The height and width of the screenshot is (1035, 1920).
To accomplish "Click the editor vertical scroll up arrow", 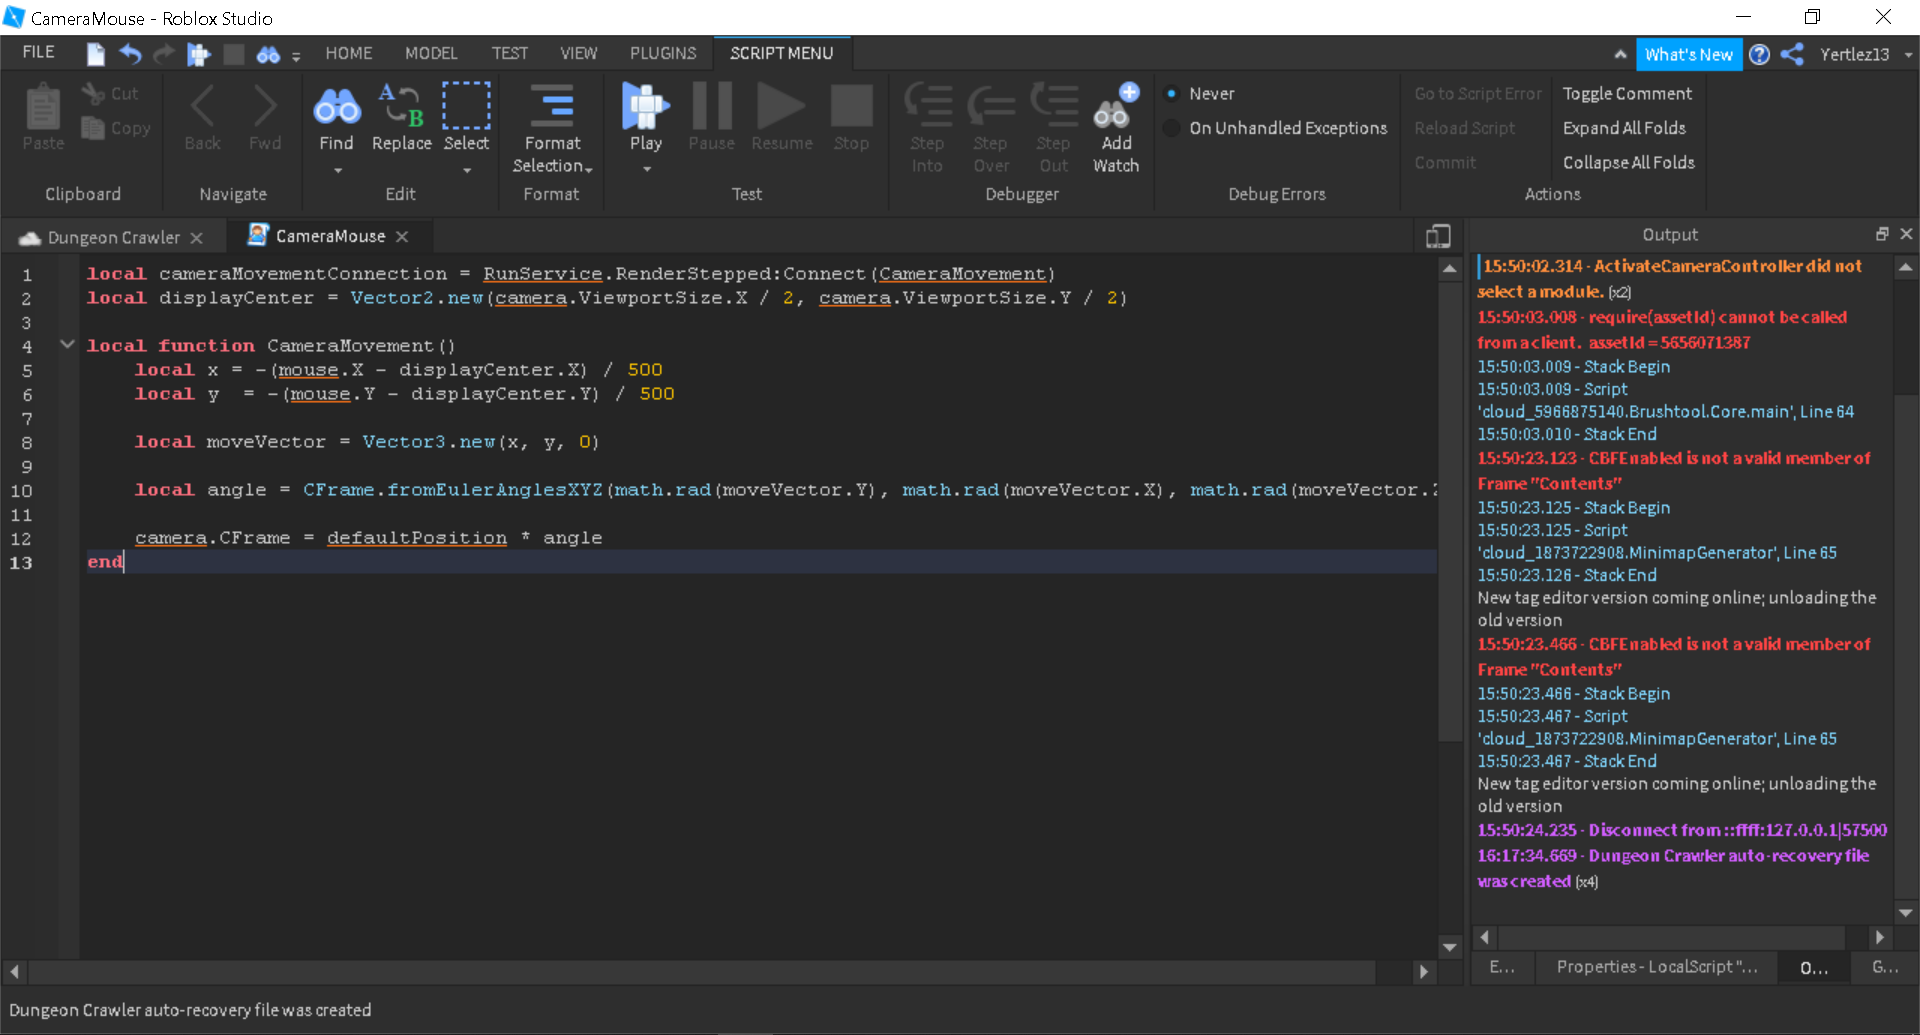I will click(x=1449, y=268).
